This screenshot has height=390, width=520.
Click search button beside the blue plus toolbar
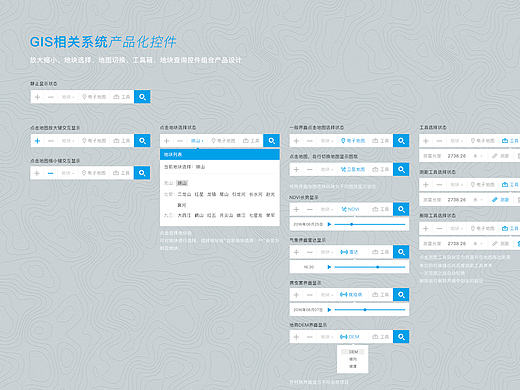tap(142, 141)
